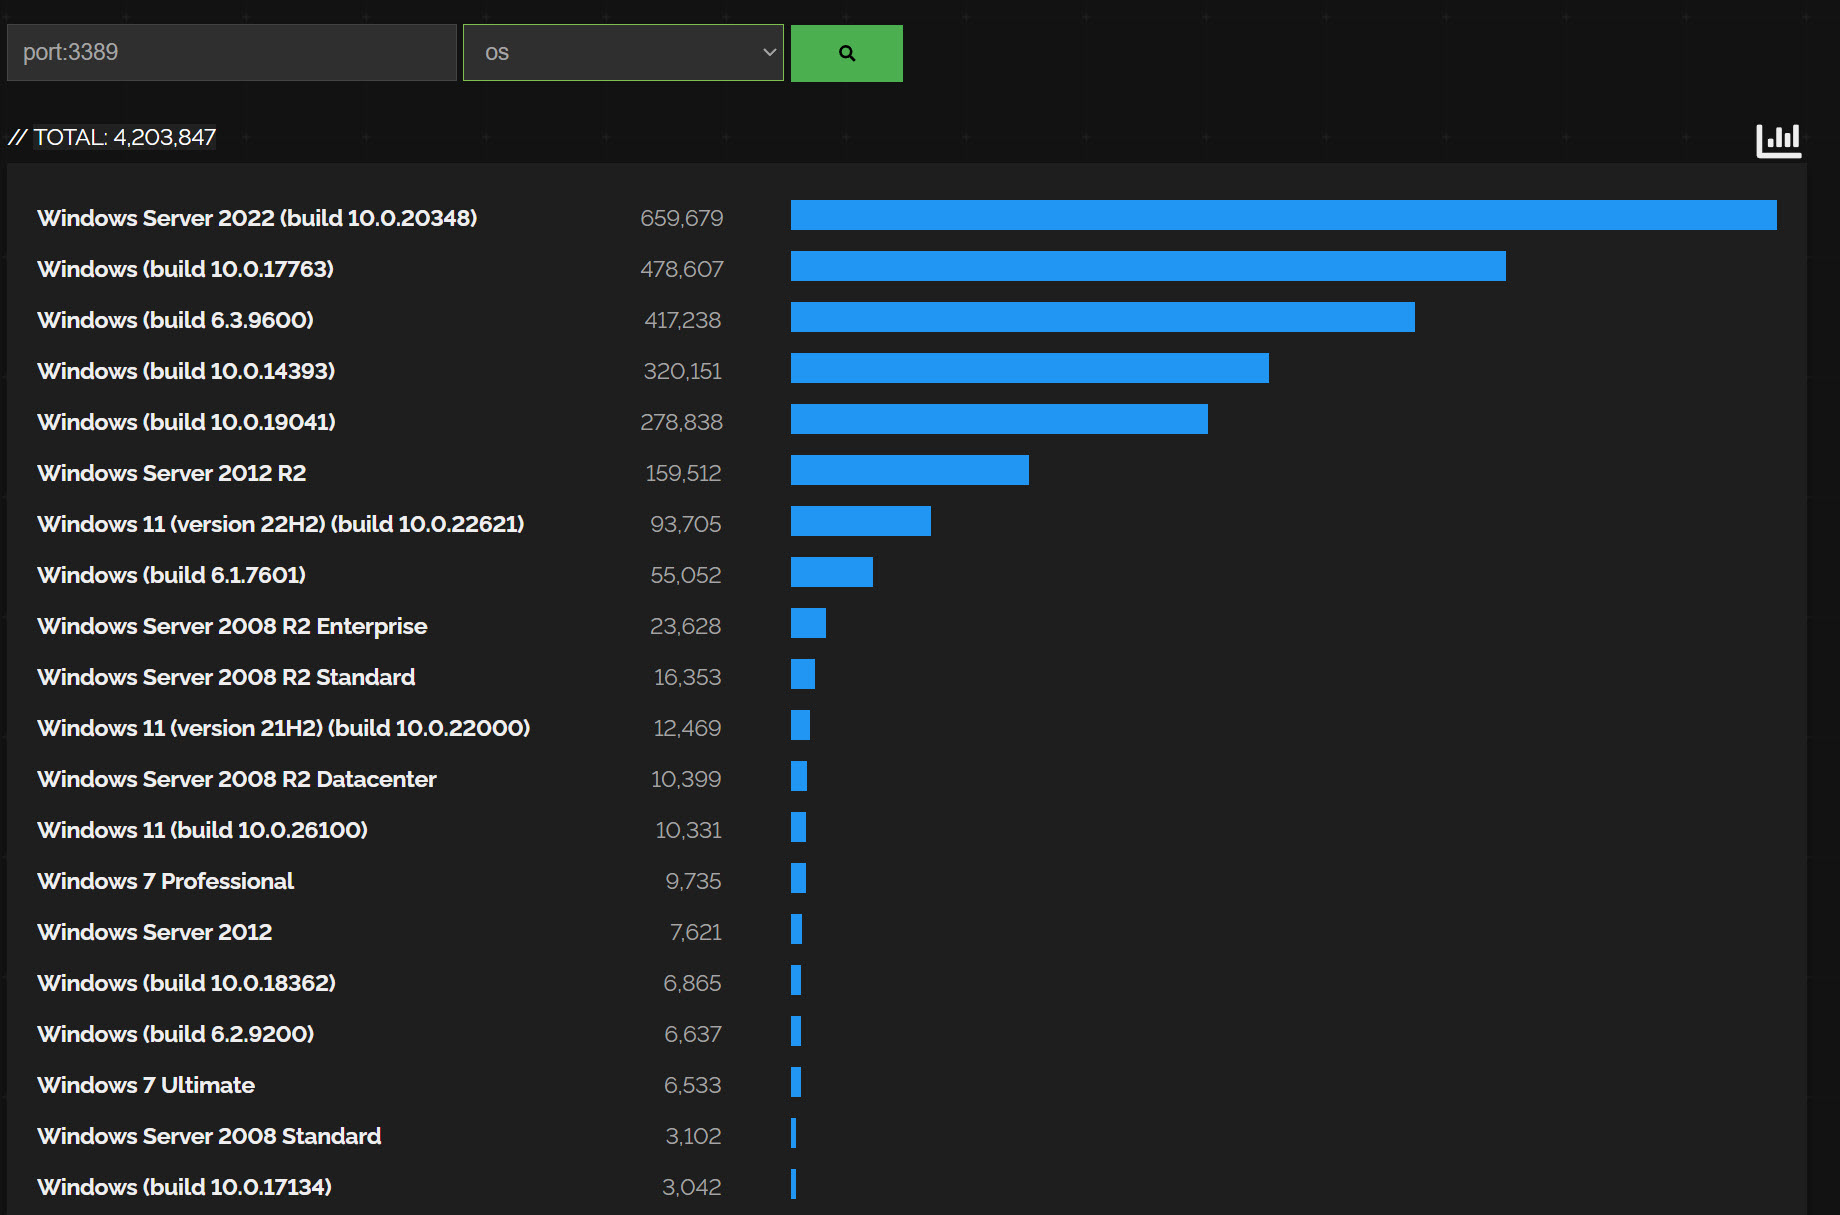The image size is (1840, 1215).
Task: Select Windows (build 6.3.9600) row
Action: click(x=175, y=320)
